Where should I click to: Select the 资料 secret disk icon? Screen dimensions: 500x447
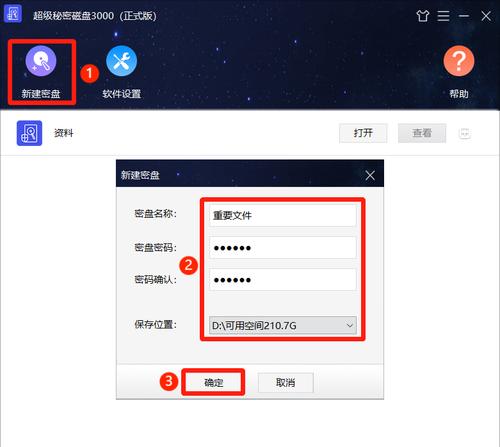(29, 133)
